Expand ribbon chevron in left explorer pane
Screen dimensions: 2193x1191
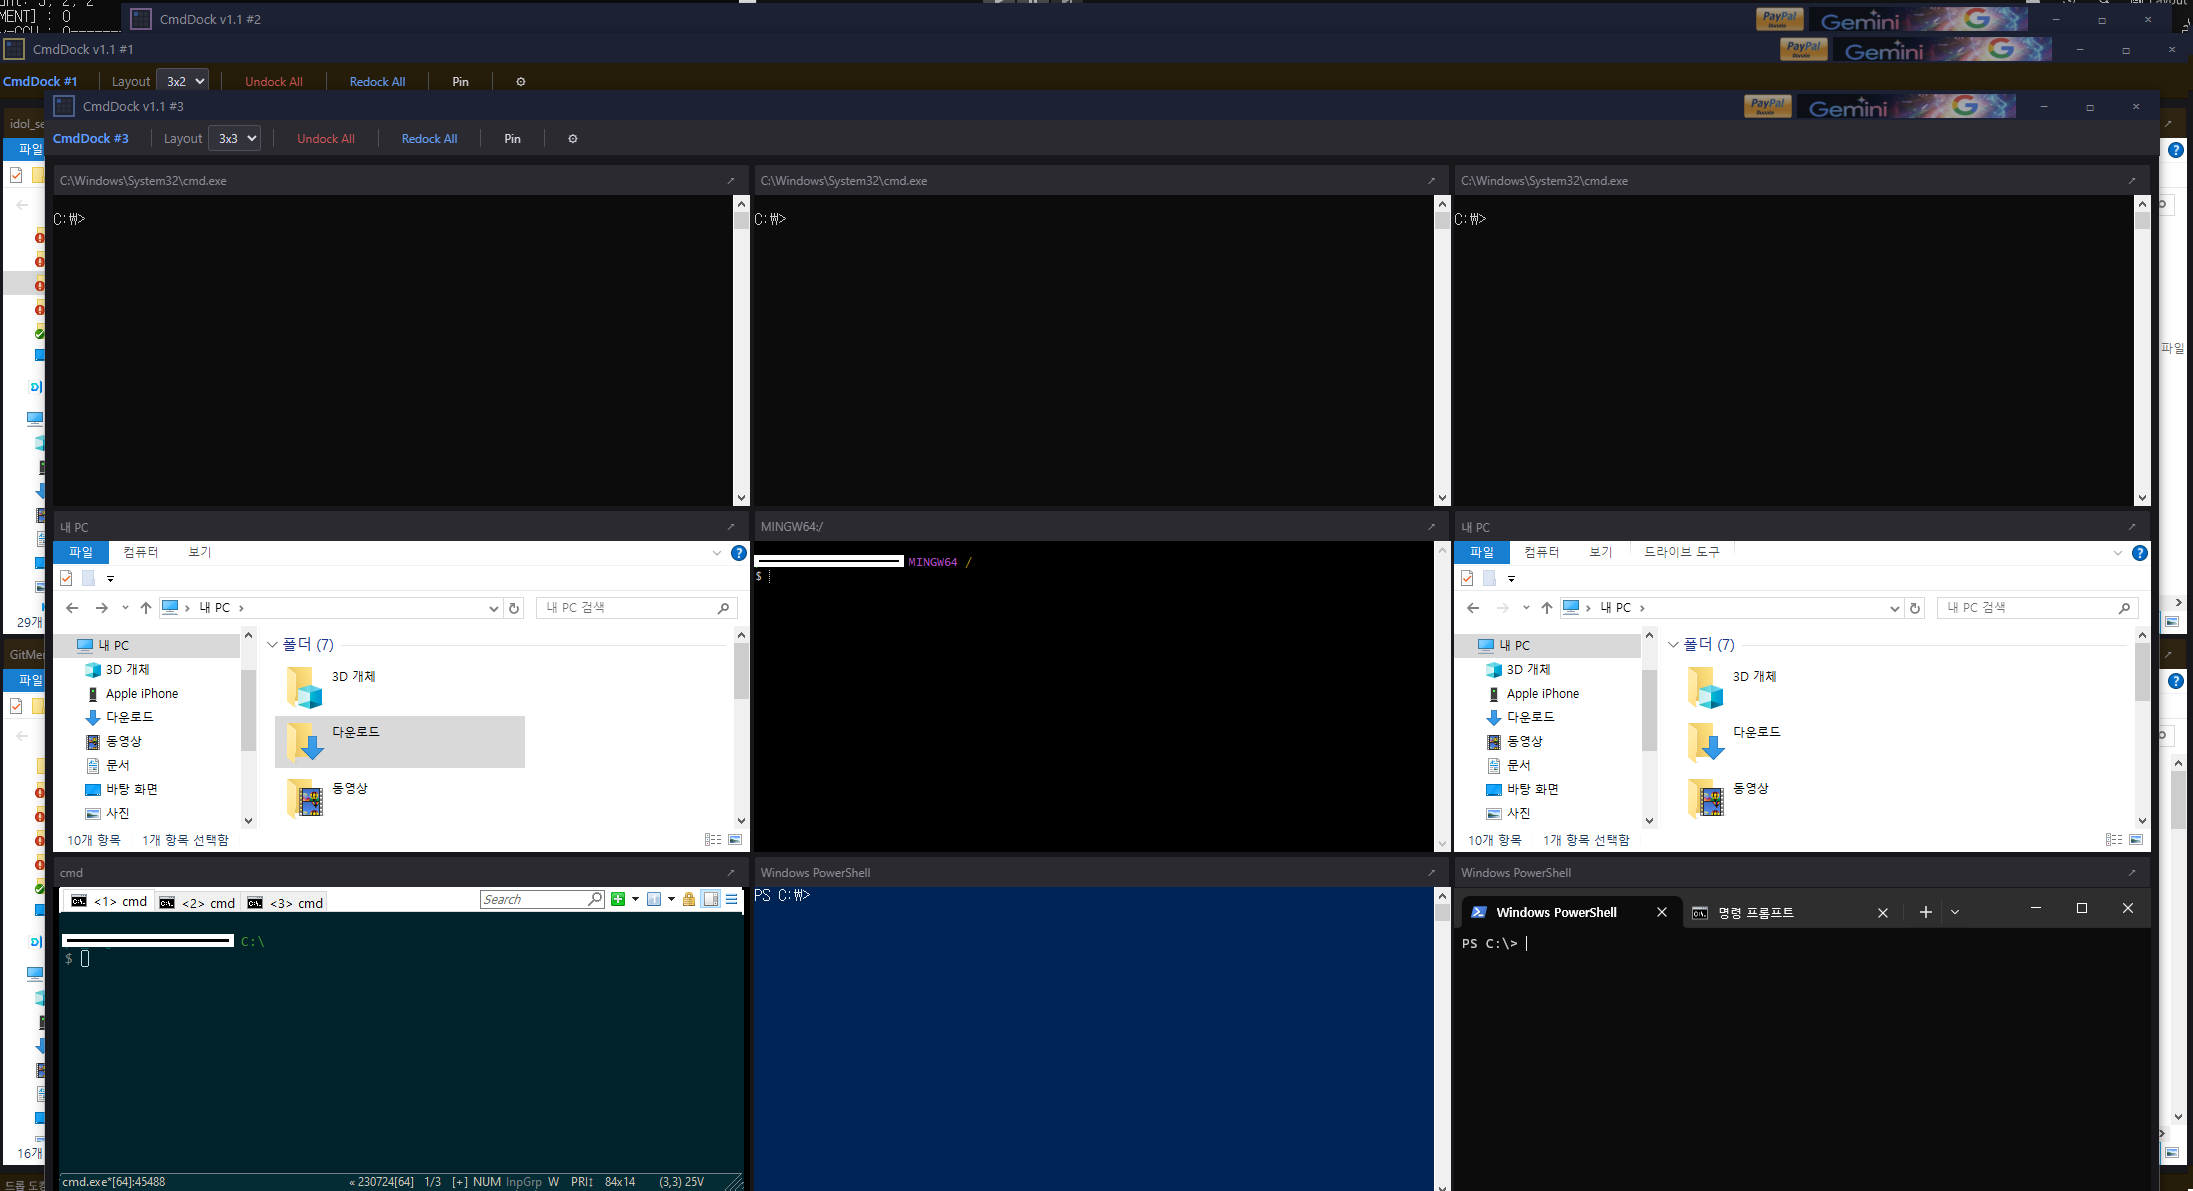click(x=717, y=553)
